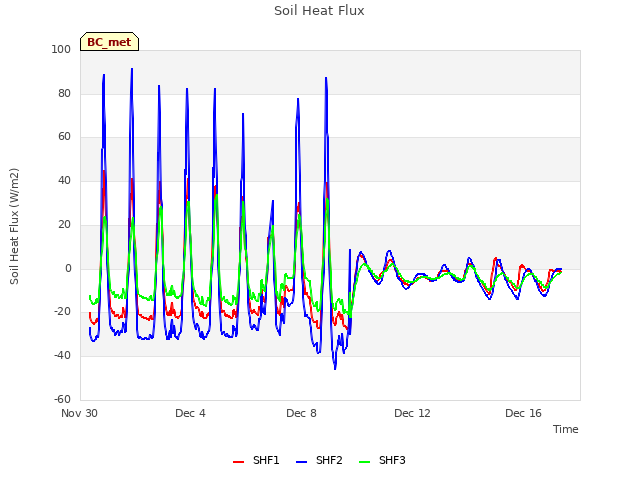Click the 60 y-axis tick label

click(64, 137)
